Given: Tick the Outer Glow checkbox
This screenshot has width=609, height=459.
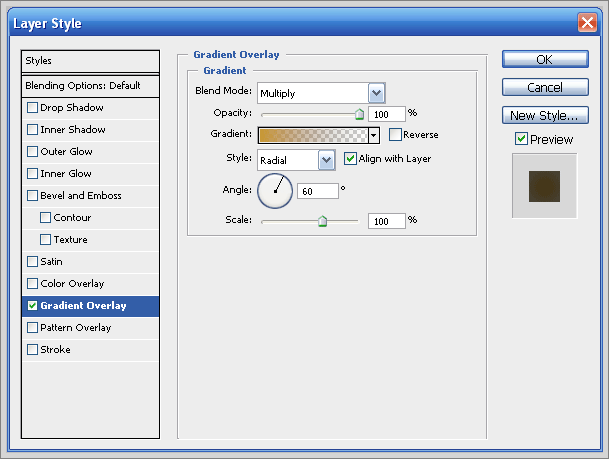Looking at the screenshot, I should coord(32,151).
